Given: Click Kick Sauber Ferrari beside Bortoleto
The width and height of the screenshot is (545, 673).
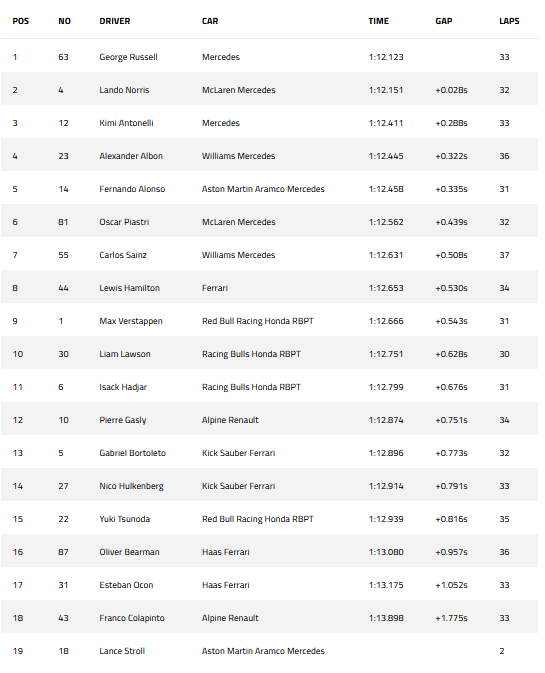Looking at the screenshot, I should pos(239,453).
